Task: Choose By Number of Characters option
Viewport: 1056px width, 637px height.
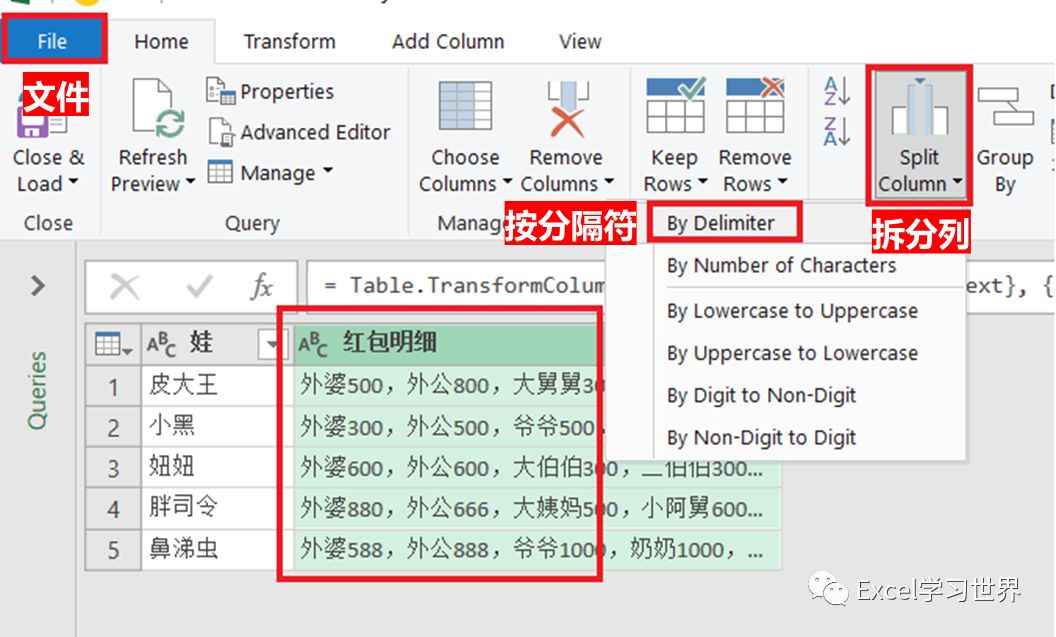Action: (781, 265)
